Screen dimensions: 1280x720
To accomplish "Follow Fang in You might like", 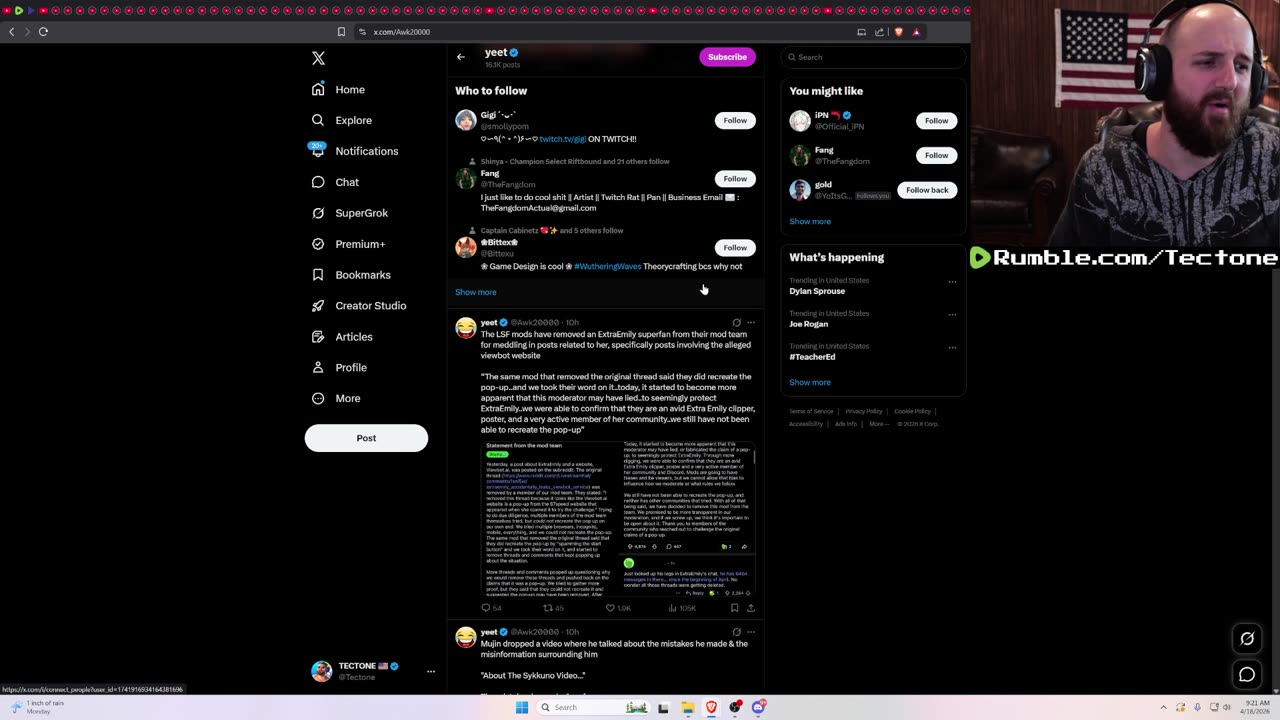I will click(936, 155).
